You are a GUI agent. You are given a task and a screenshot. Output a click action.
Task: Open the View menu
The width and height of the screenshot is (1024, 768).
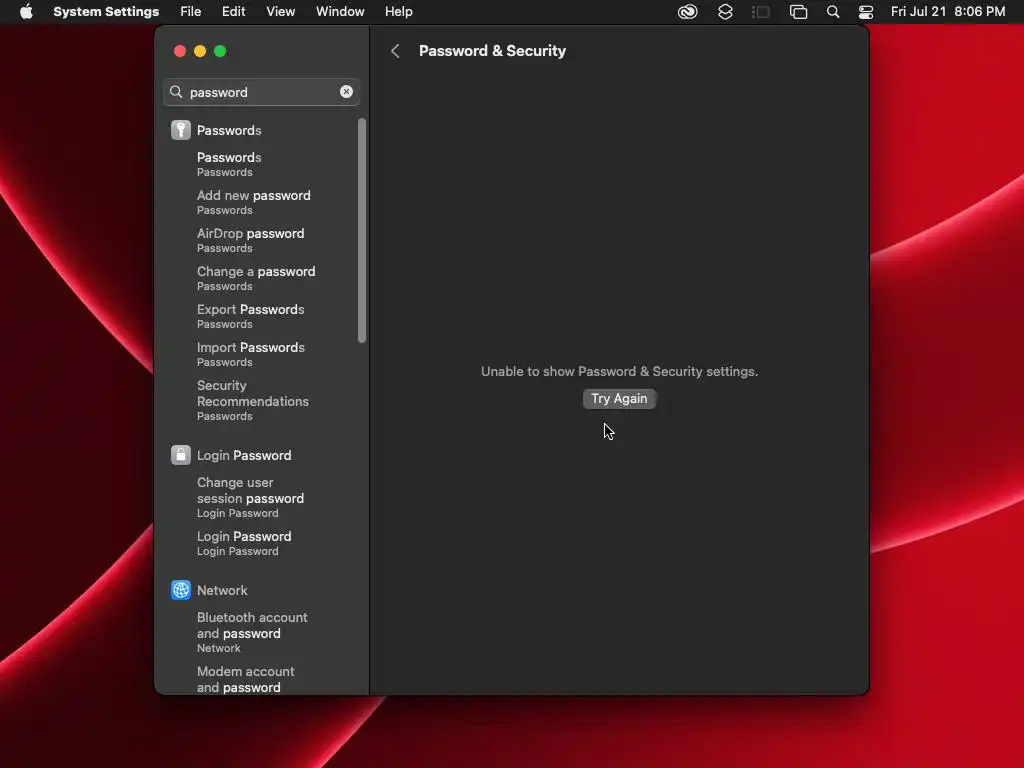(x=281, y=12)
